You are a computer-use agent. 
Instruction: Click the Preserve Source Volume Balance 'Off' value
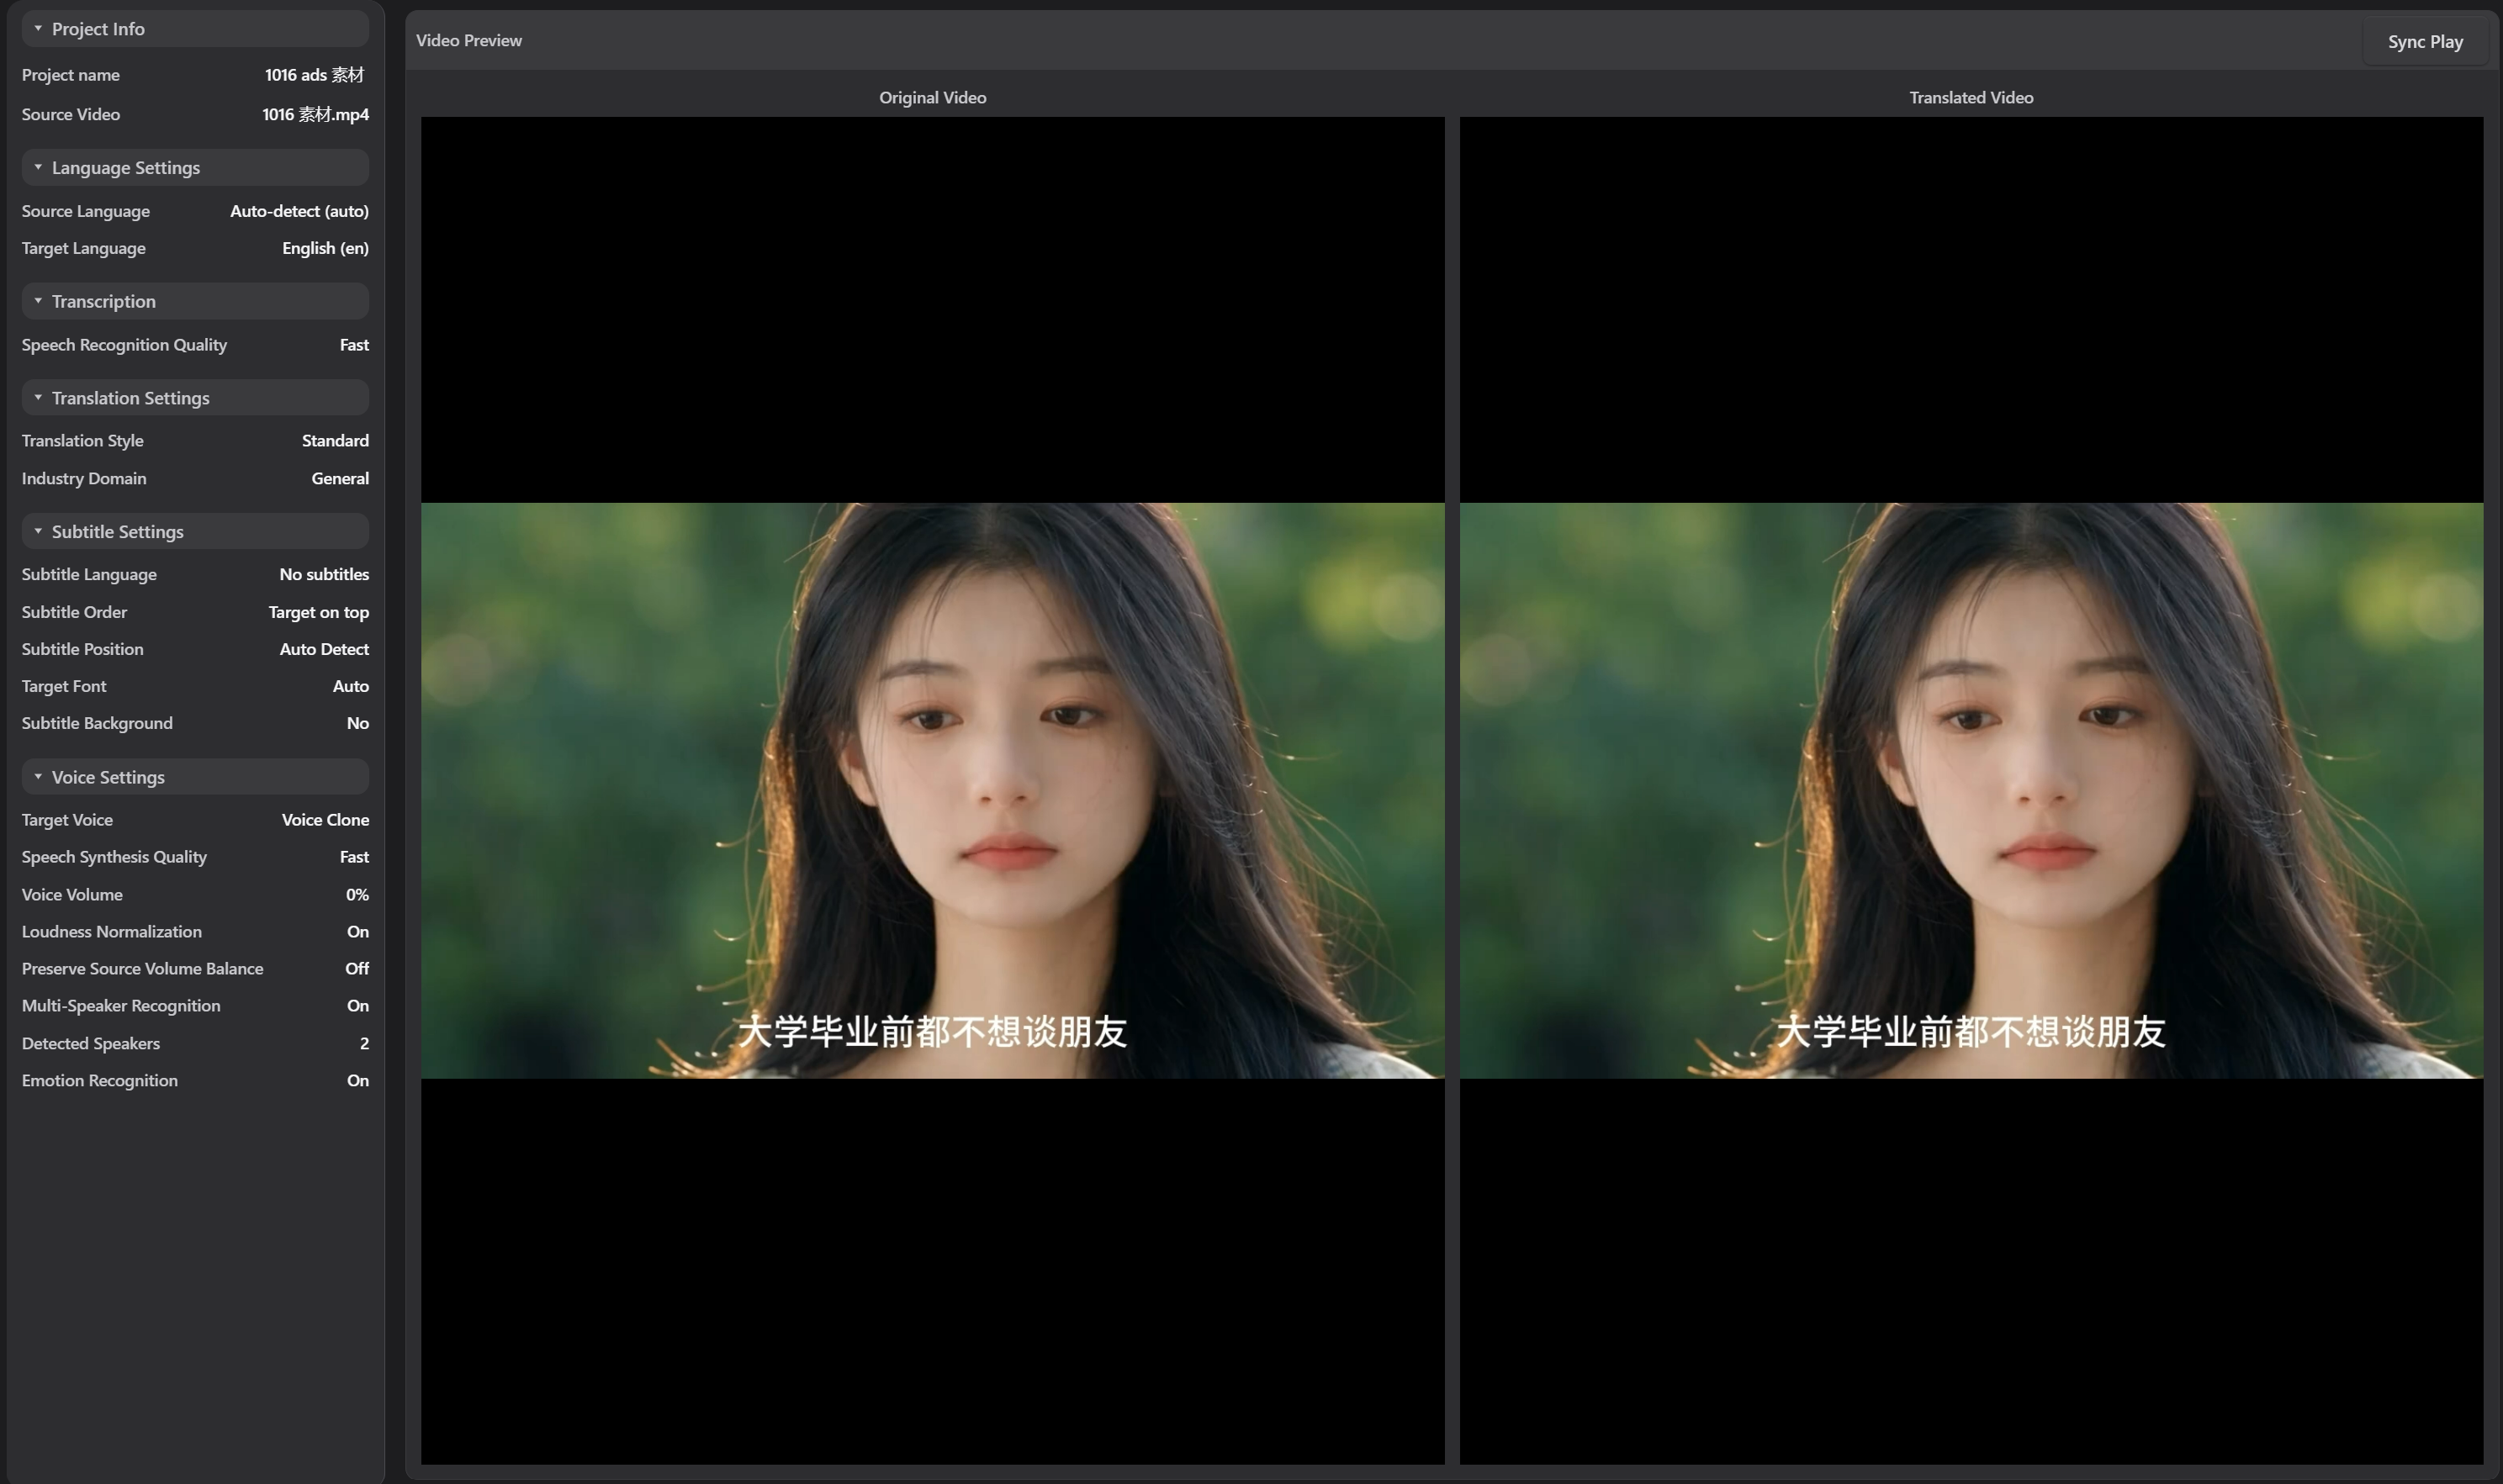(357, 969)
